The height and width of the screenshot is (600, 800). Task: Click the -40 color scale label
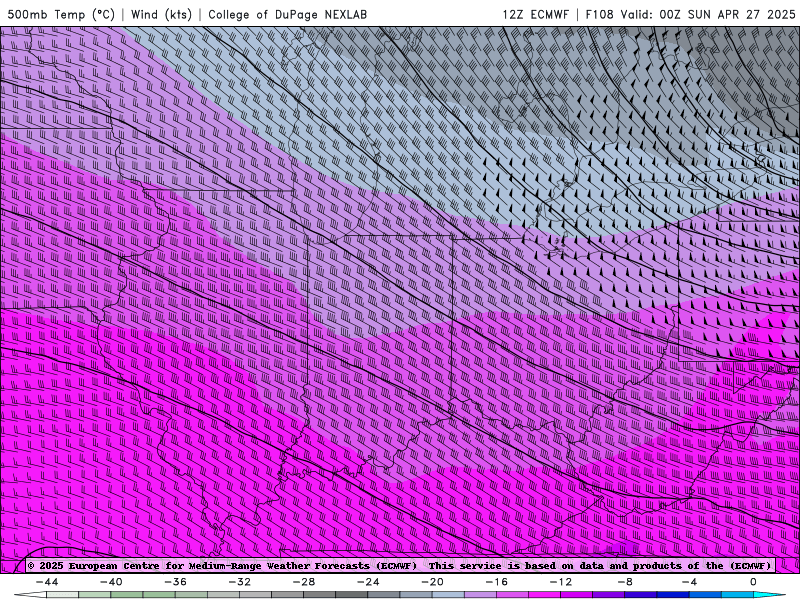click(111, 582)
